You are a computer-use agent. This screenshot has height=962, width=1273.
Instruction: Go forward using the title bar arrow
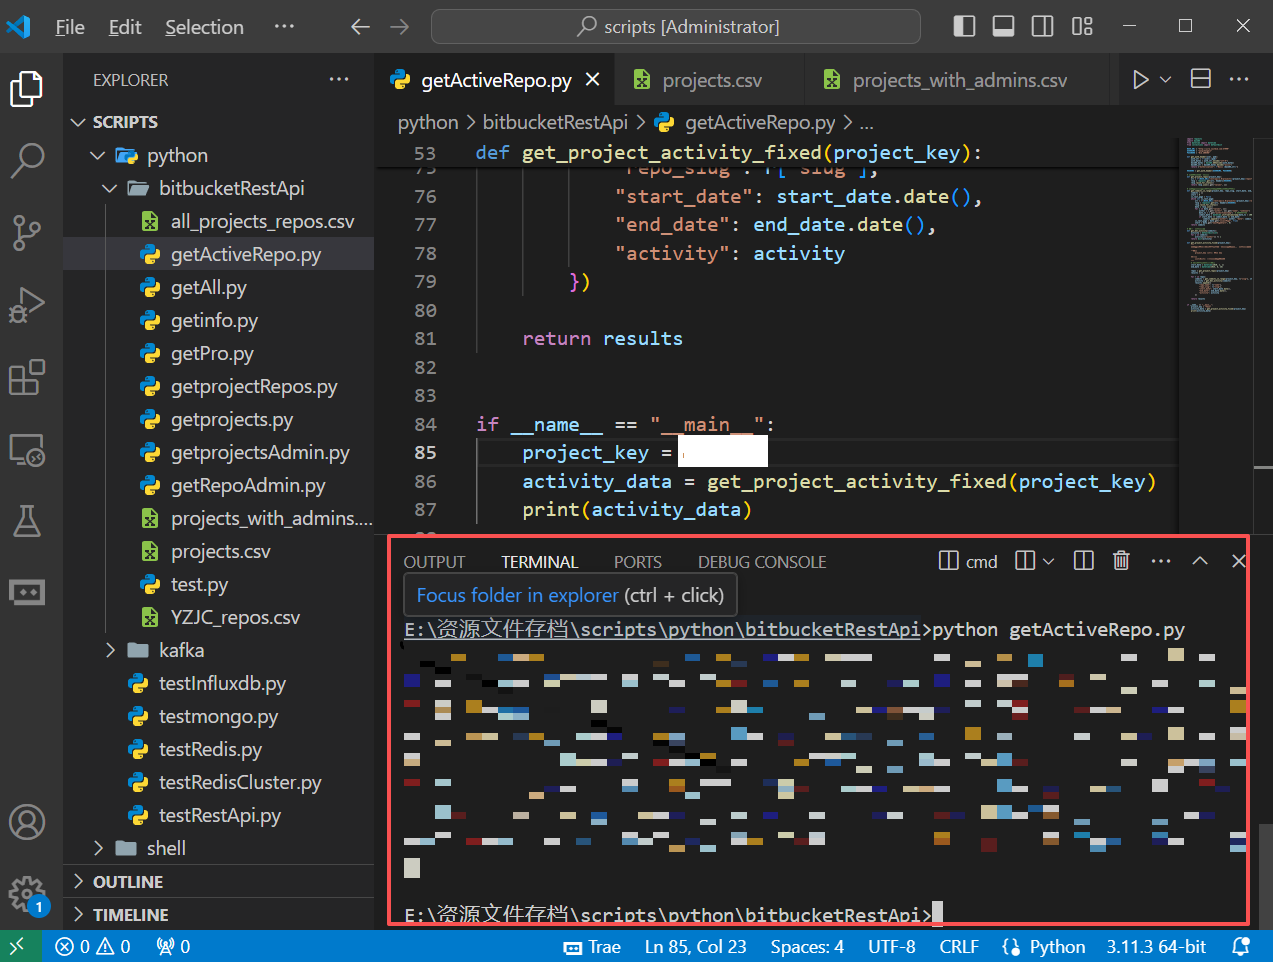(400, 27)
